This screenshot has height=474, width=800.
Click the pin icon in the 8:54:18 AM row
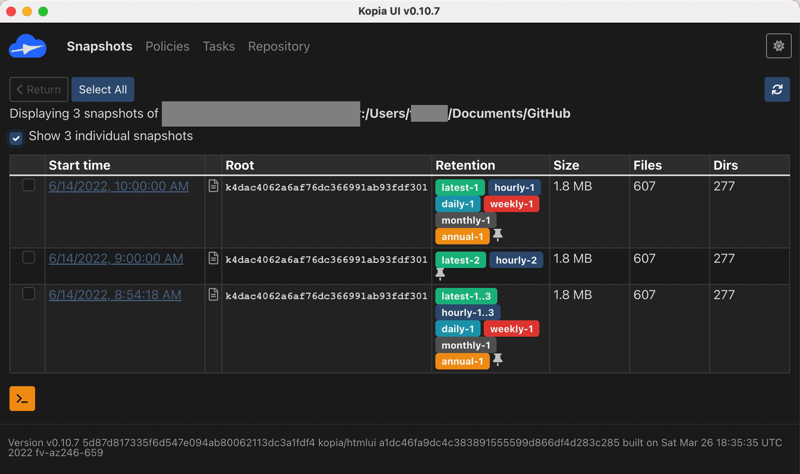point(498,360)
